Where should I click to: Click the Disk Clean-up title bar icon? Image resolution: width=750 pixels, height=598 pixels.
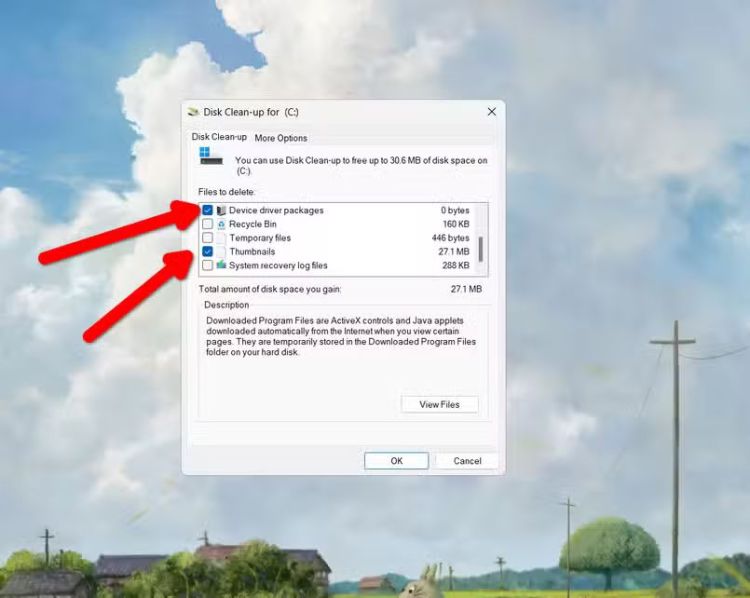[x=194, y=112]
